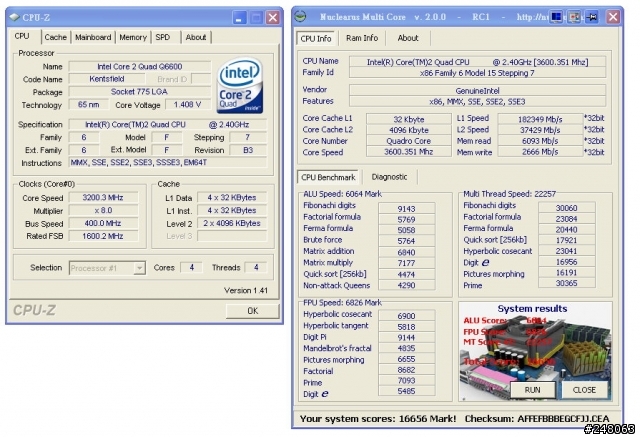The image size is (640, 437).
Task: Click the Non-attack Queens score 4290
Action: click(407, 285)
